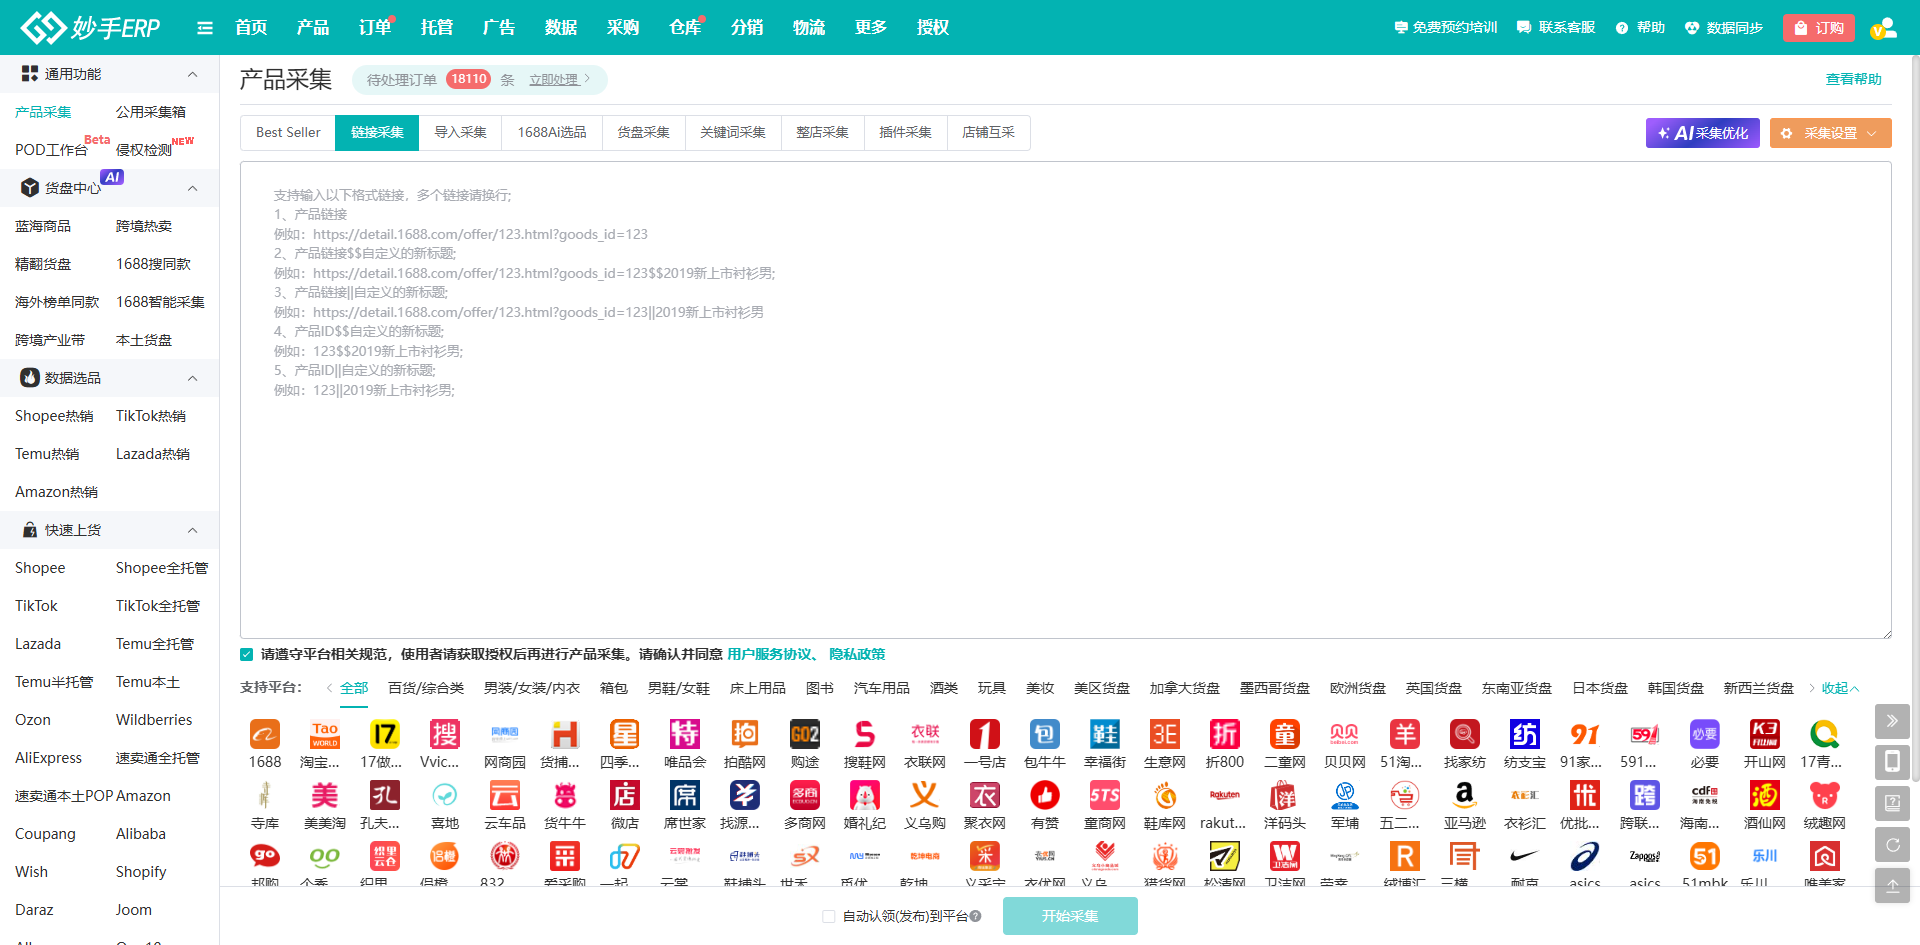Open the 用户服务协议 link
The width and height of the screenshot is (1920, 945).
[769, 654]
